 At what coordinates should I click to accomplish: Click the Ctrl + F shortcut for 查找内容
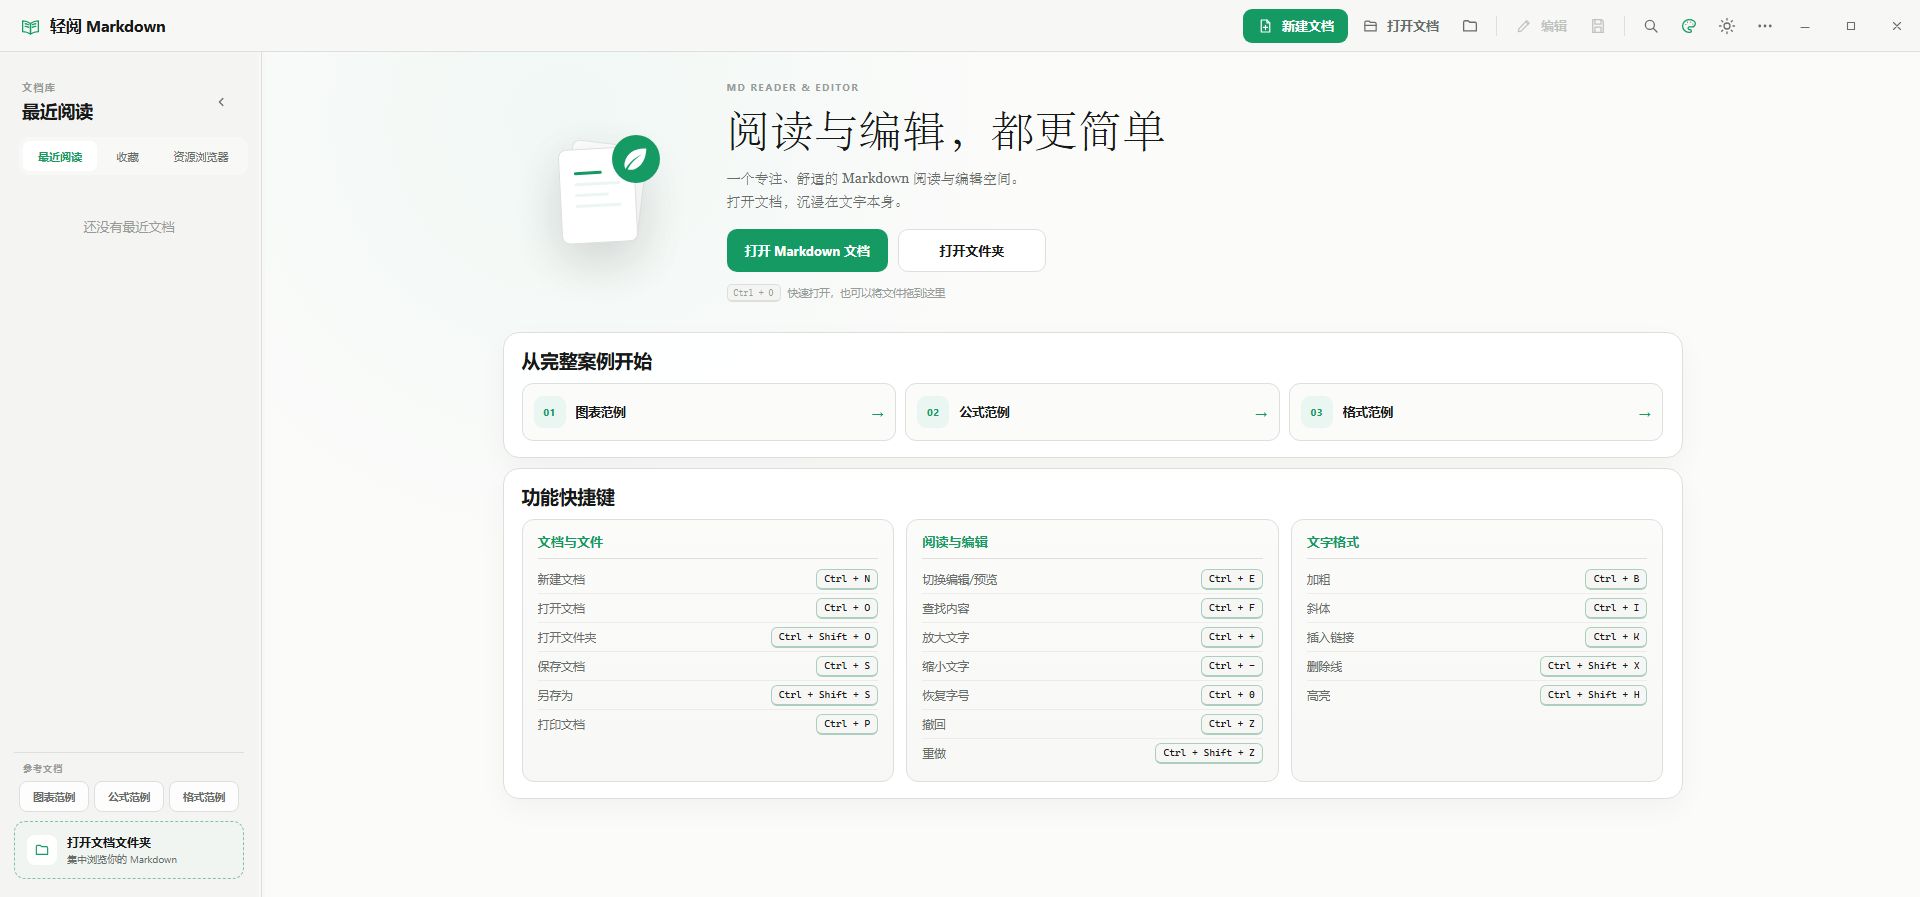1232,608
